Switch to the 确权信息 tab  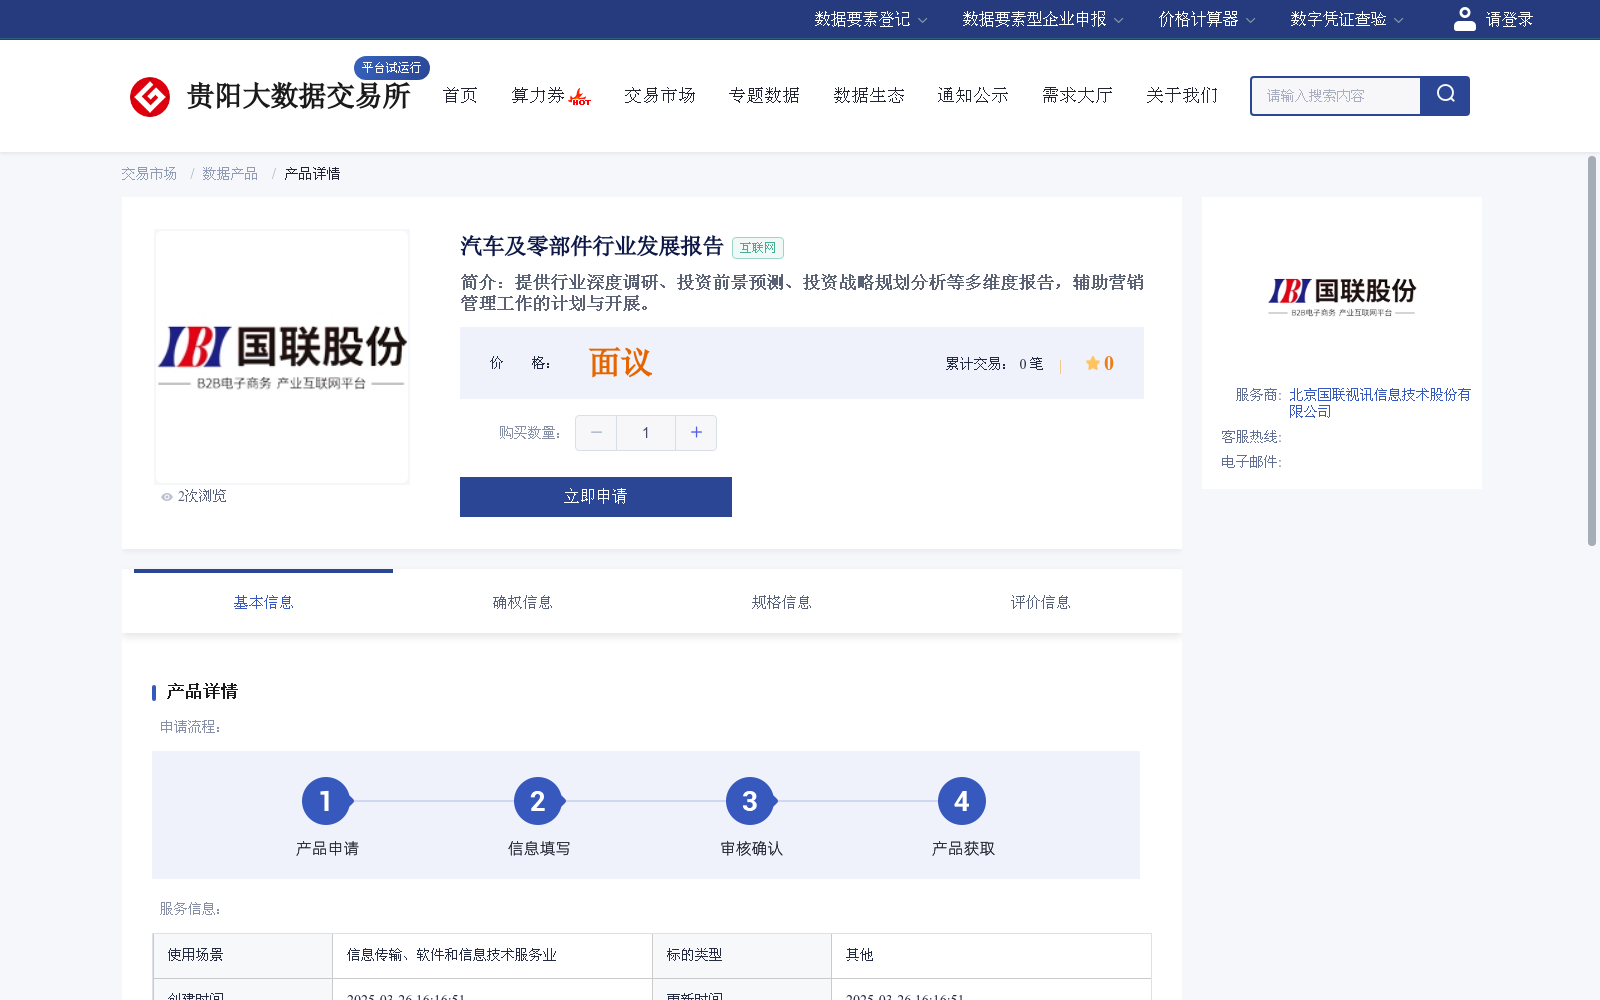point(522,602)
